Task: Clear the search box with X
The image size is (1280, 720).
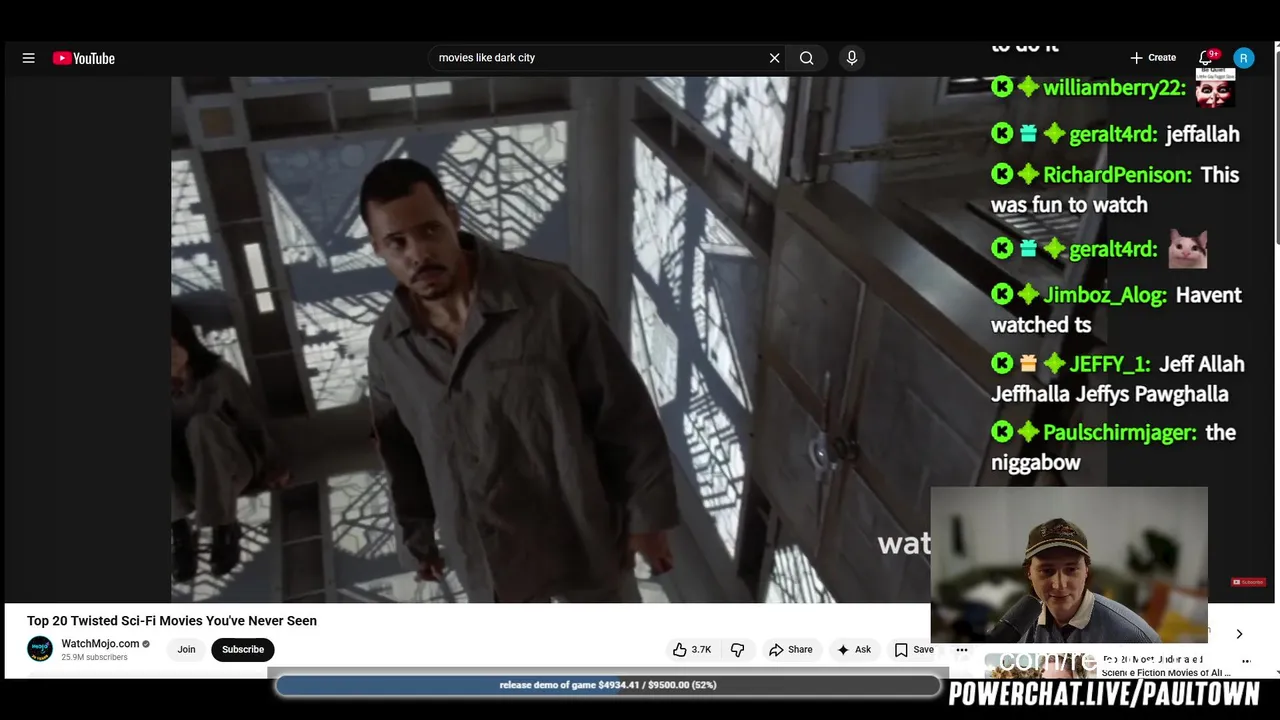Action: coord(774,58)
